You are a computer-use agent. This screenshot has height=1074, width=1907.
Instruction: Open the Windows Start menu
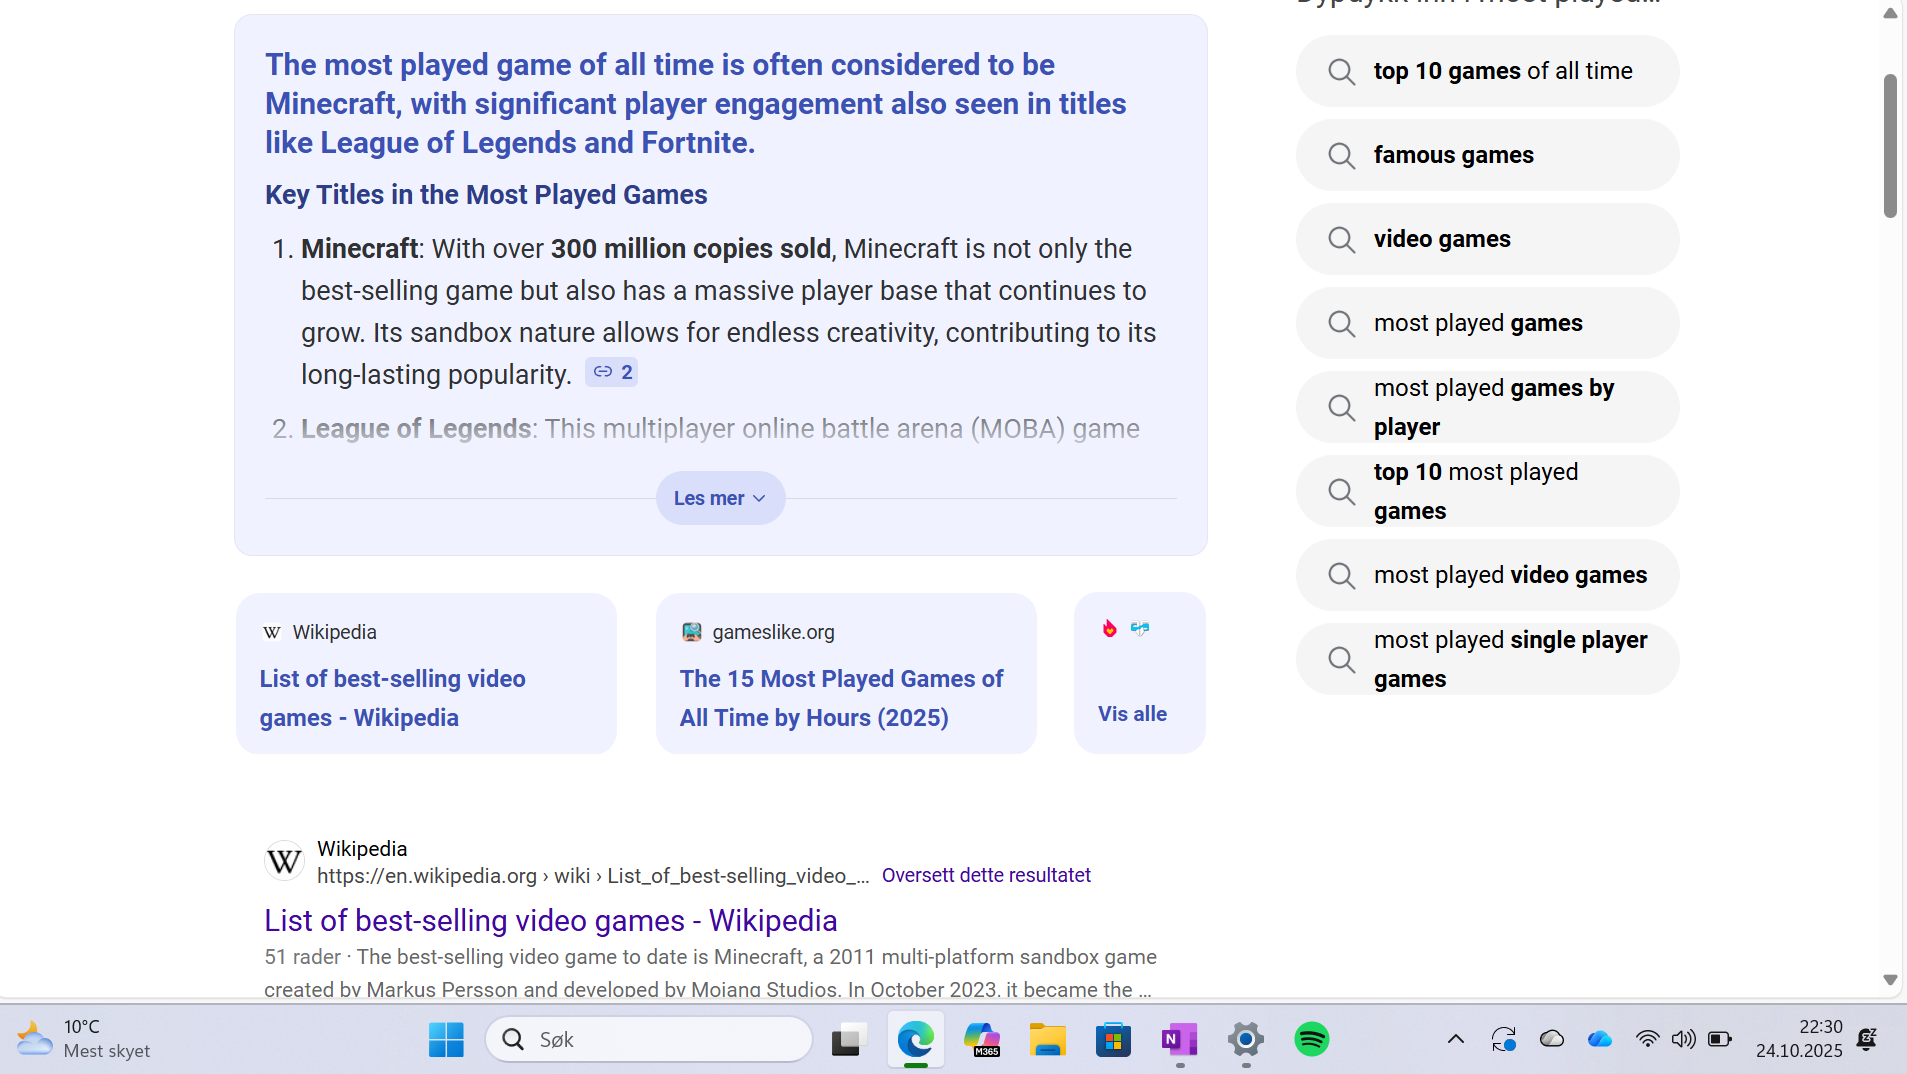coord(446,1040)
